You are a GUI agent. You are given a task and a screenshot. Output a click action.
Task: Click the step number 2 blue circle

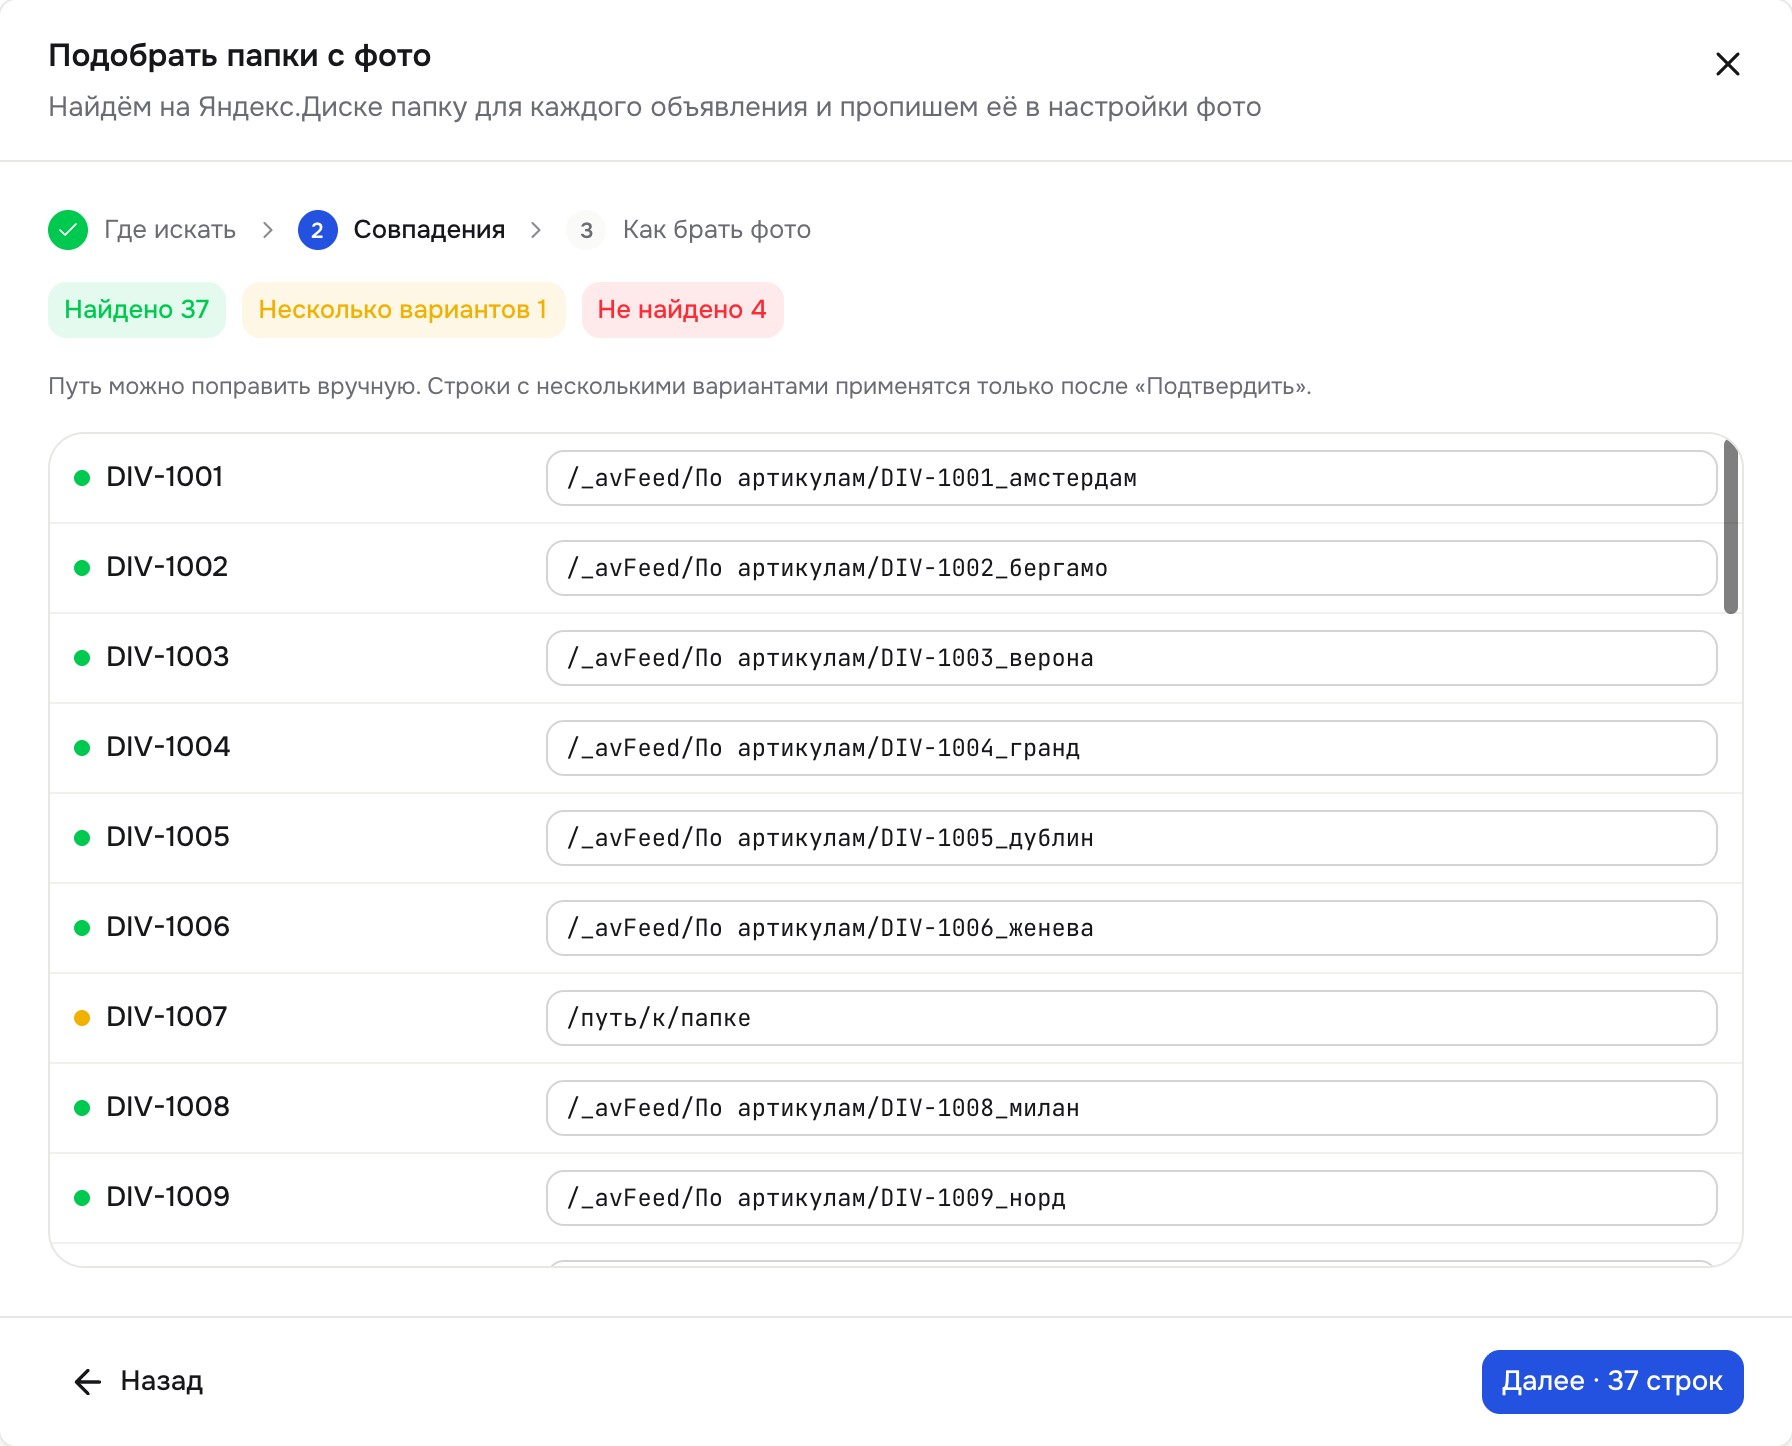coord(317,230)
